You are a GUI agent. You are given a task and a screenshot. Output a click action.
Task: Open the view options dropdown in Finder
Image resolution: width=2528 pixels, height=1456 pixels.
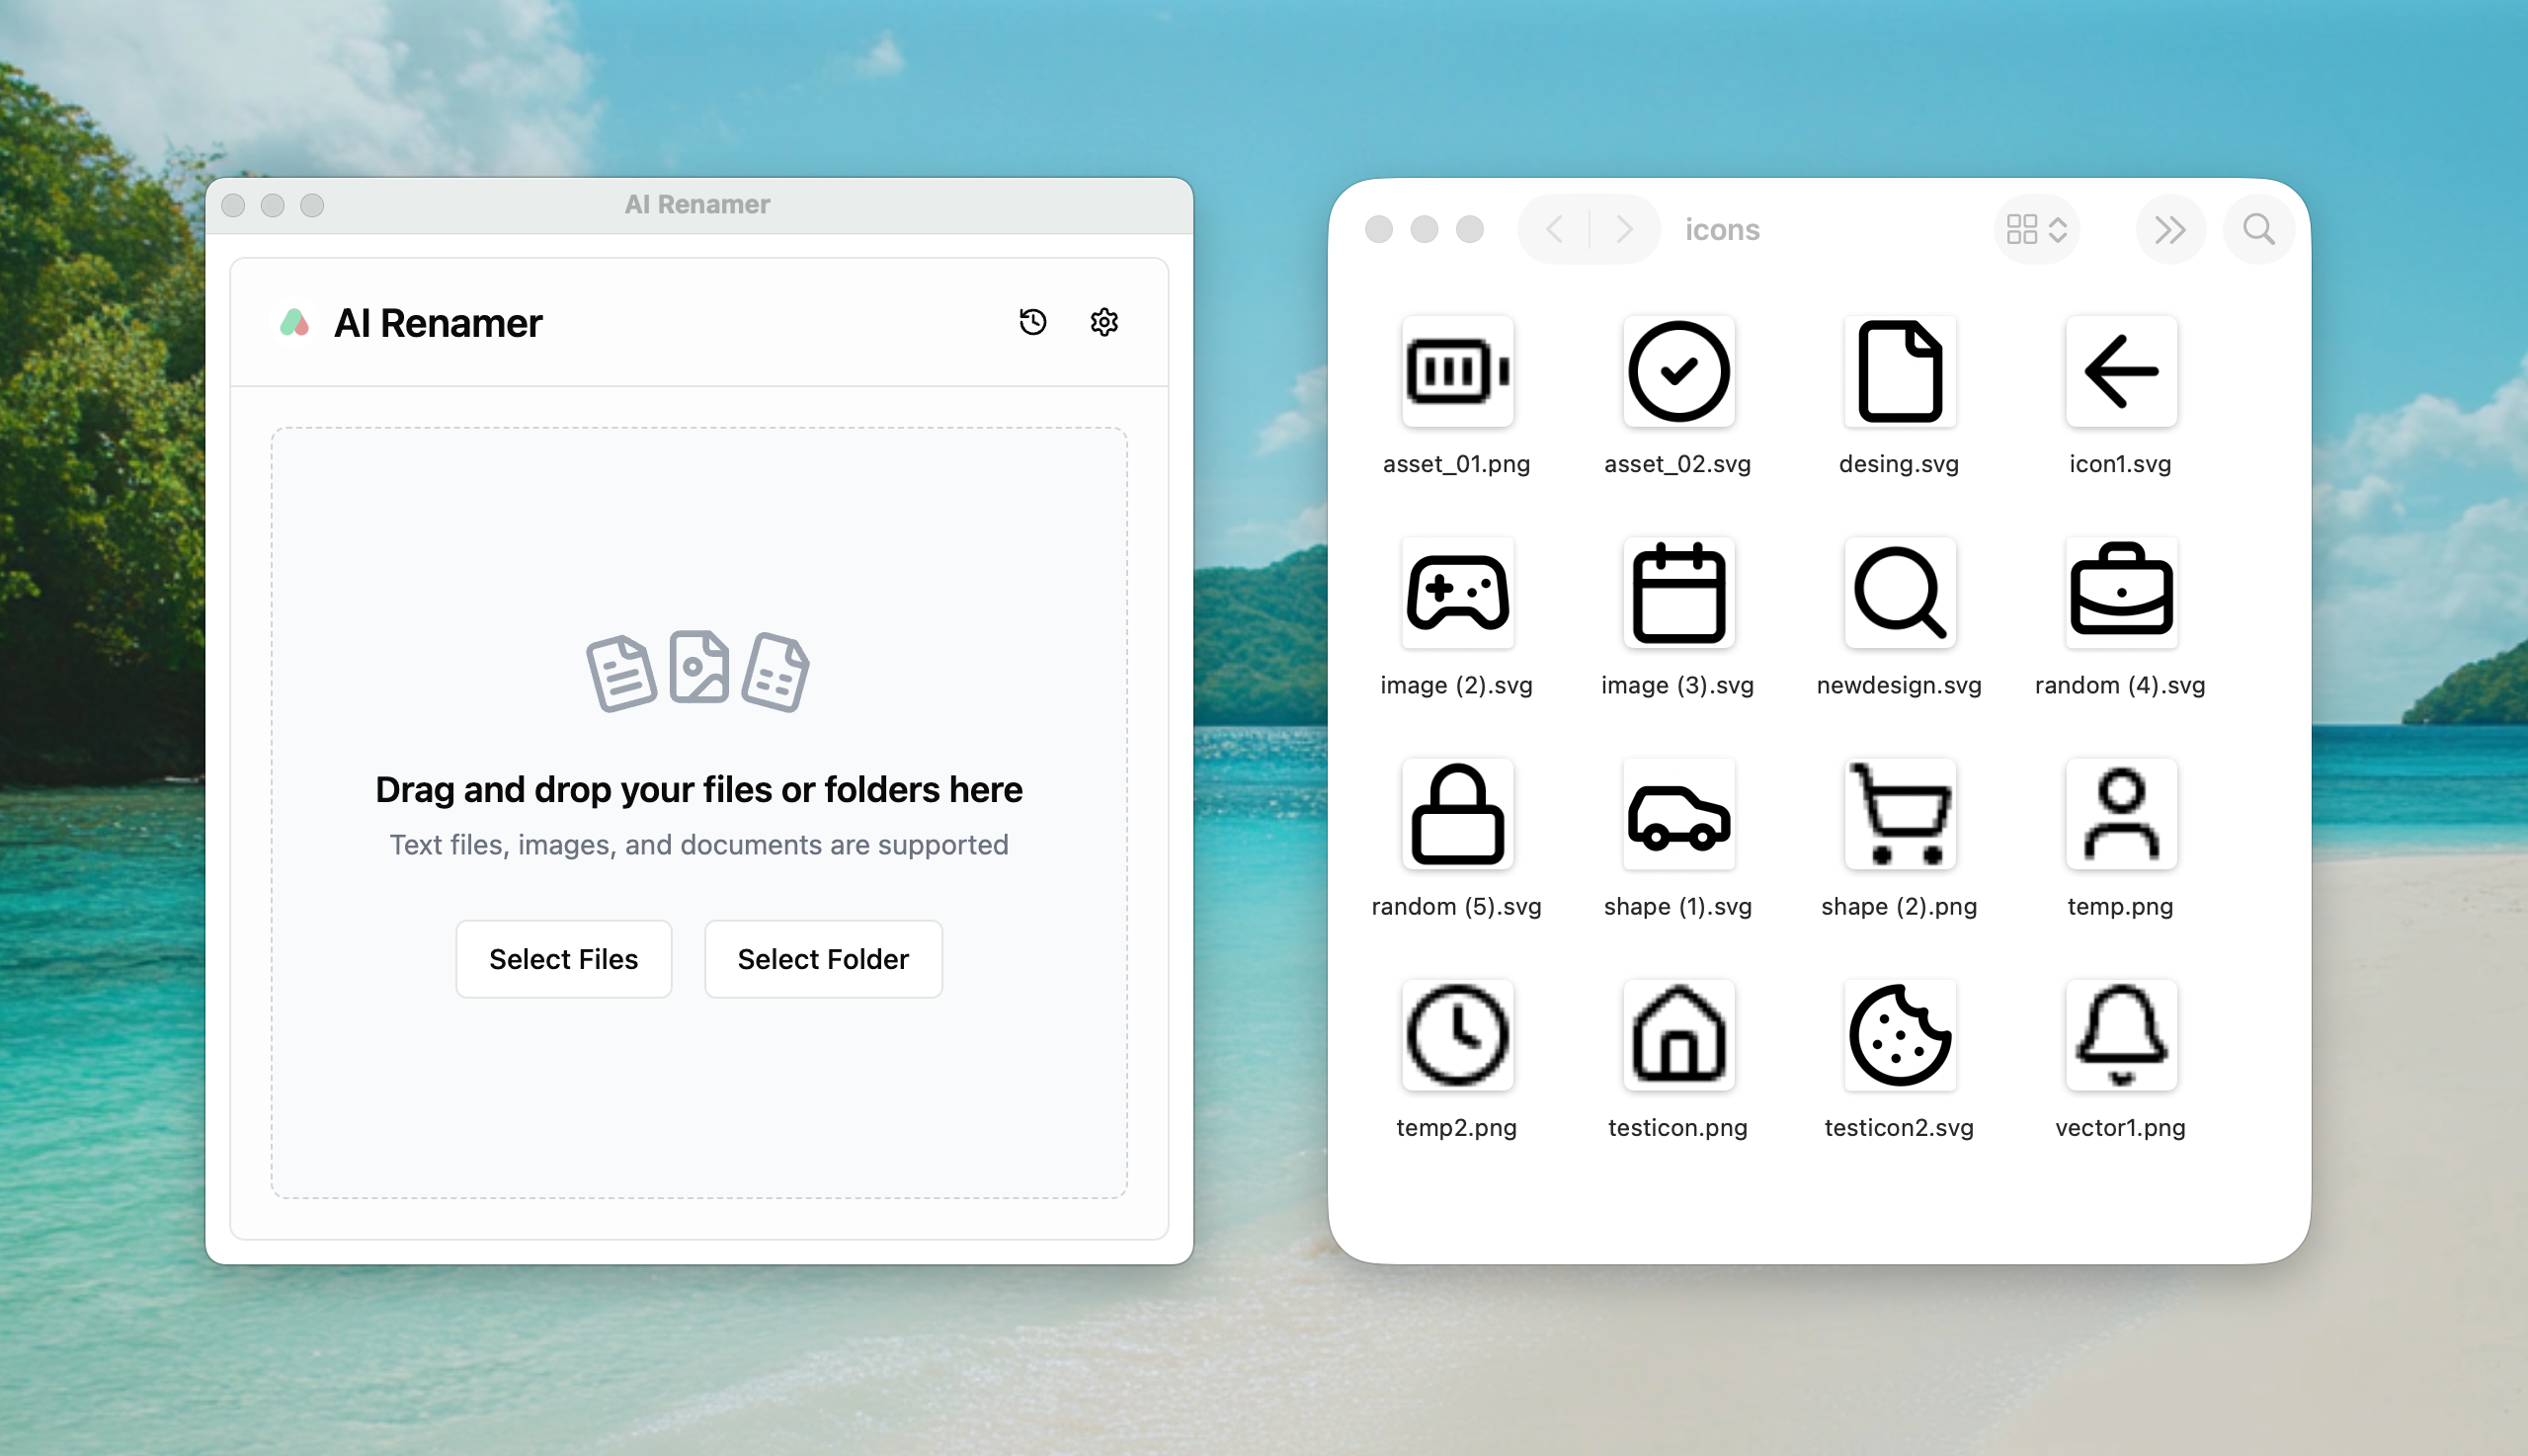pos(2036,229)
